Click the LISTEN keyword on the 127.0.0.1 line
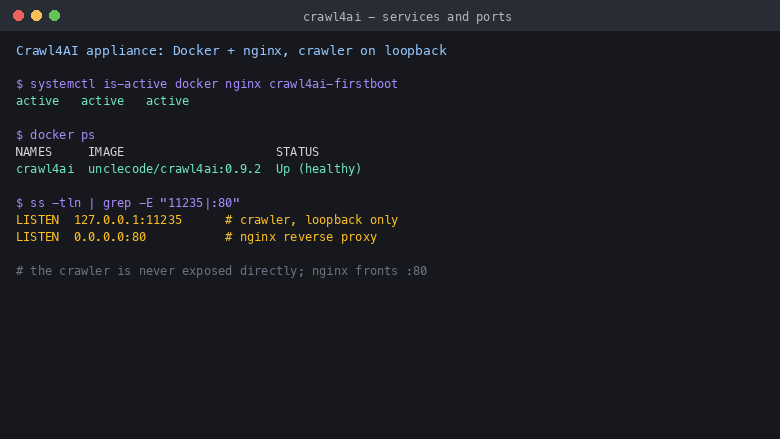This screenshot has height=439, width=780. click(37, 220)
